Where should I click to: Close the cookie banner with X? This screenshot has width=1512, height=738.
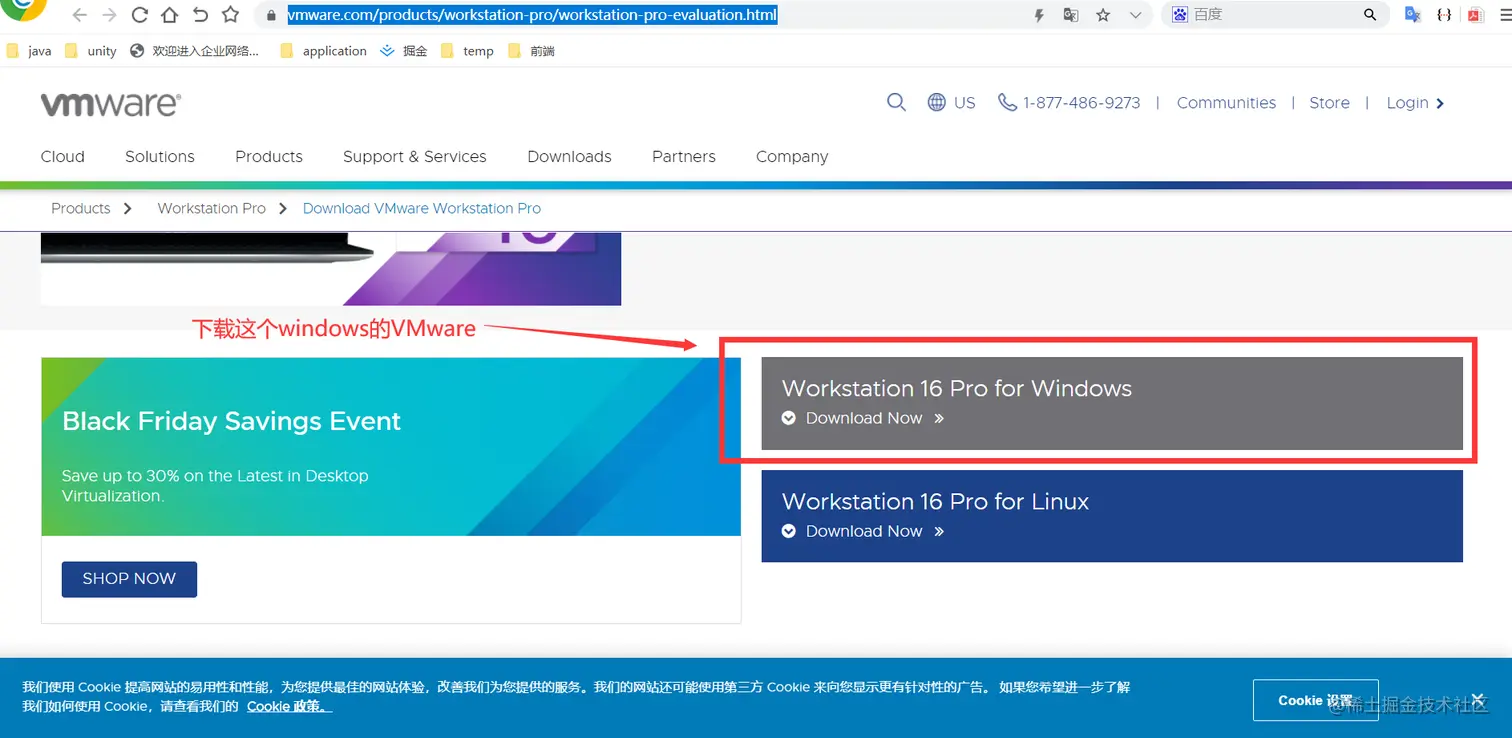pos(1477,699)
